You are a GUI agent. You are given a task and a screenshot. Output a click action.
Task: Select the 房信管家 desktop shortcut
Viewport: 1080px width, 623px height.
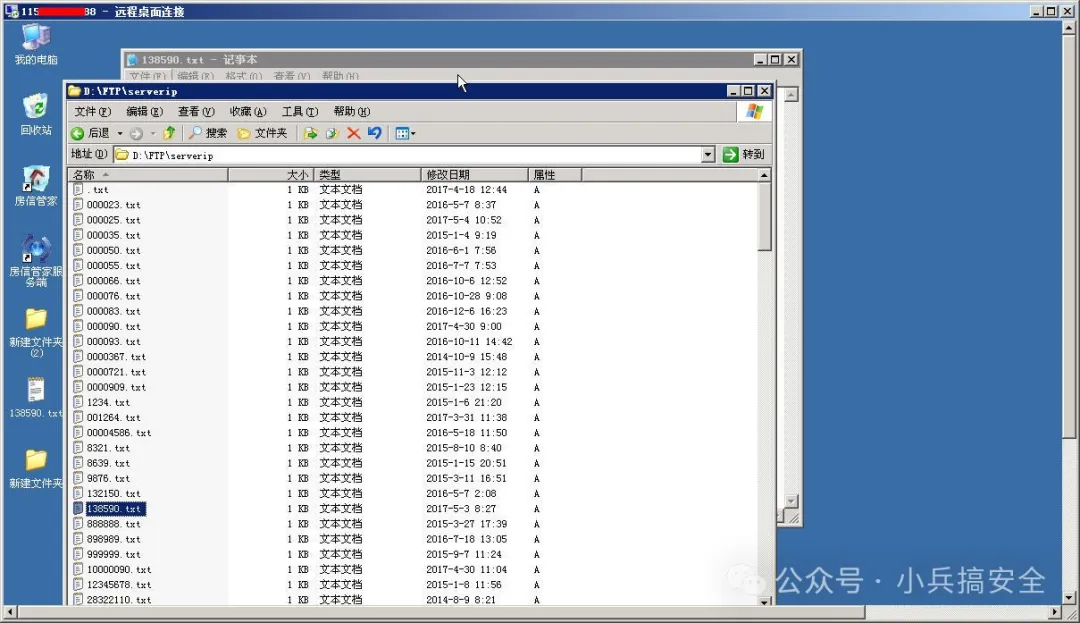pyautogui.click(x=36, y=180)
